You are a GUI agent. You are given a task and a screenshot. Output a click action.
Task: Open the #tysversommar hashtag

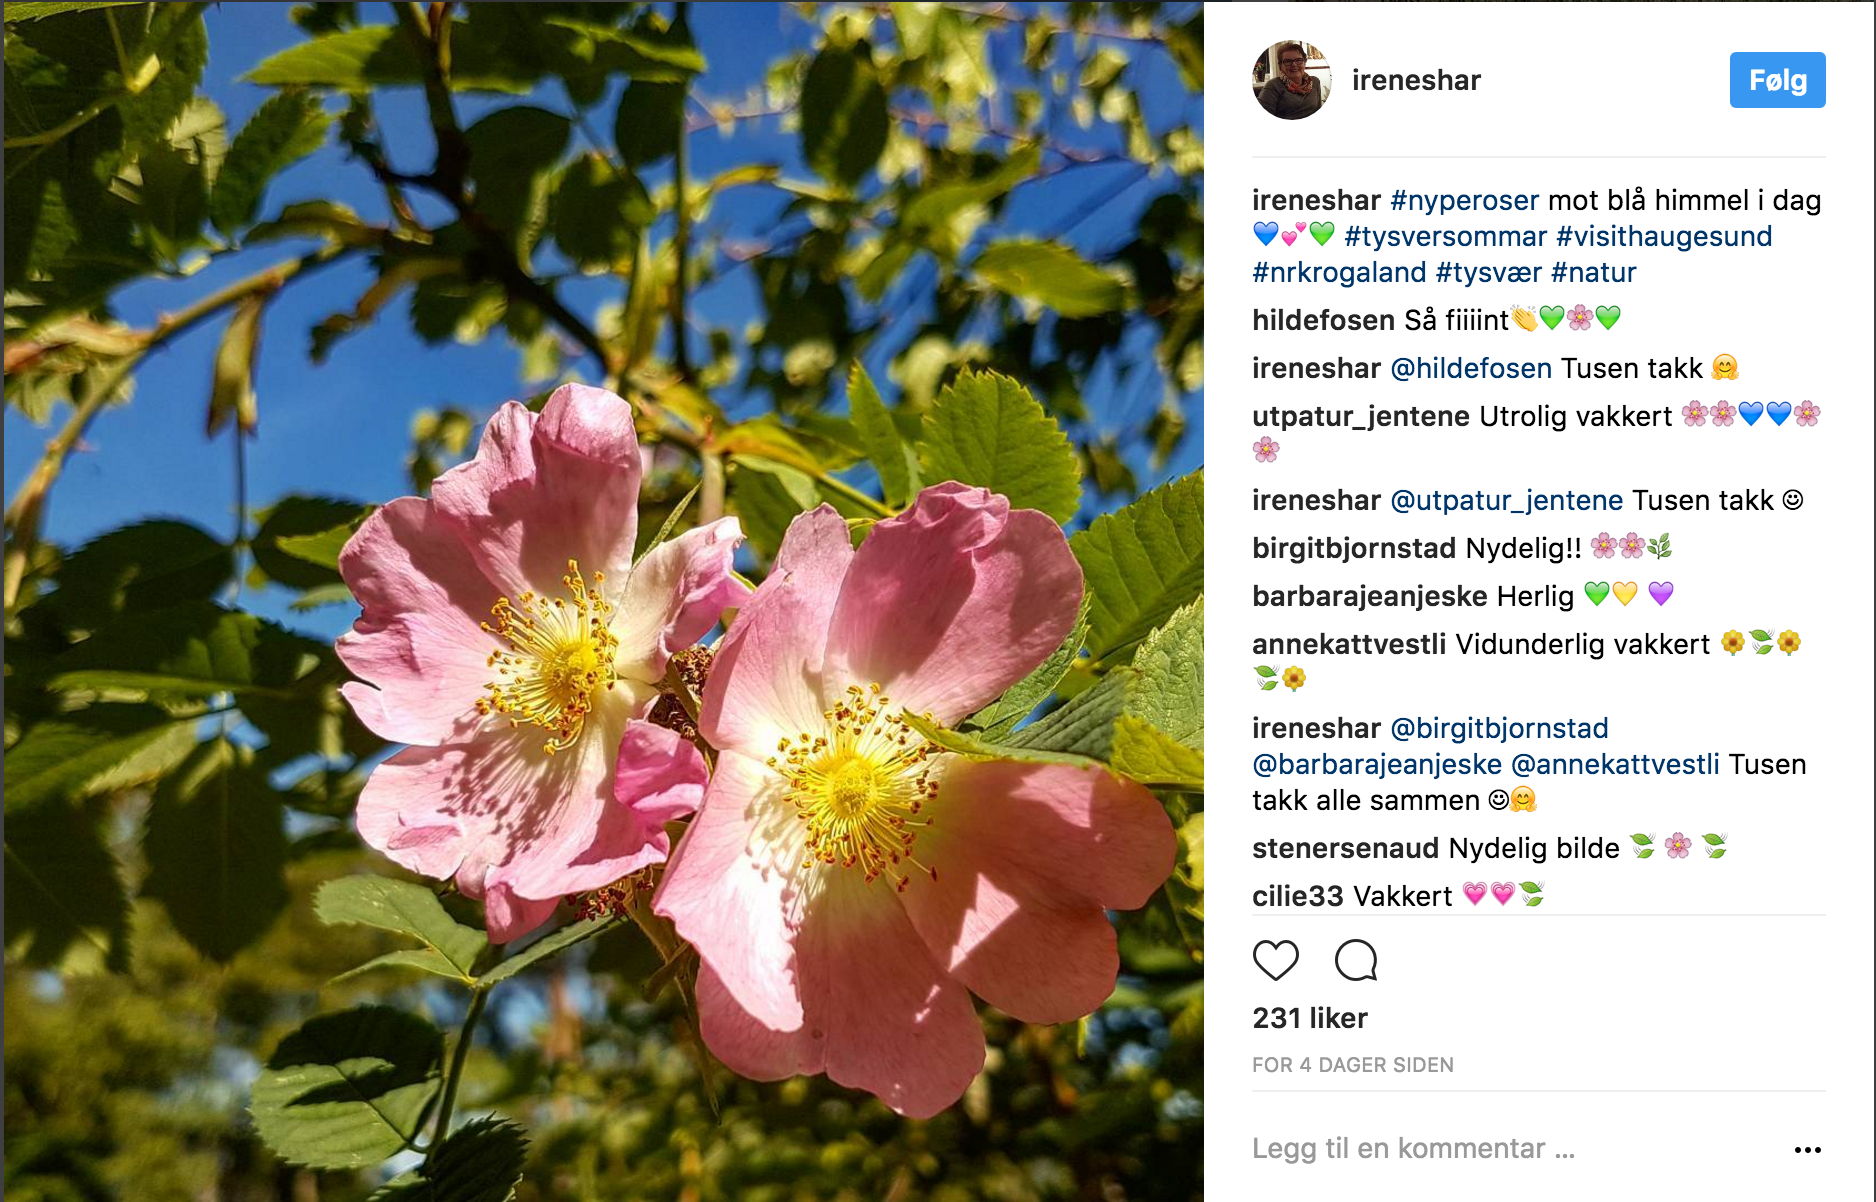[x=1445, y=237]
